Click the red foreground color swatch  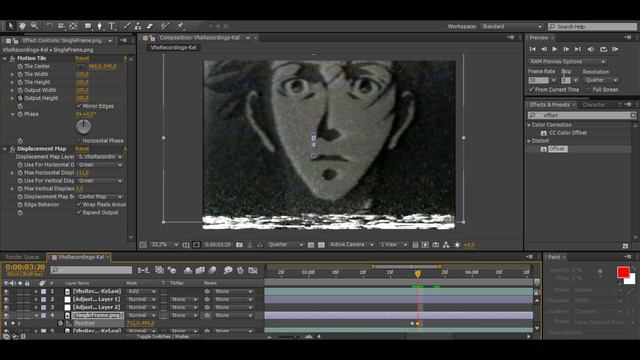coord(623,272)
